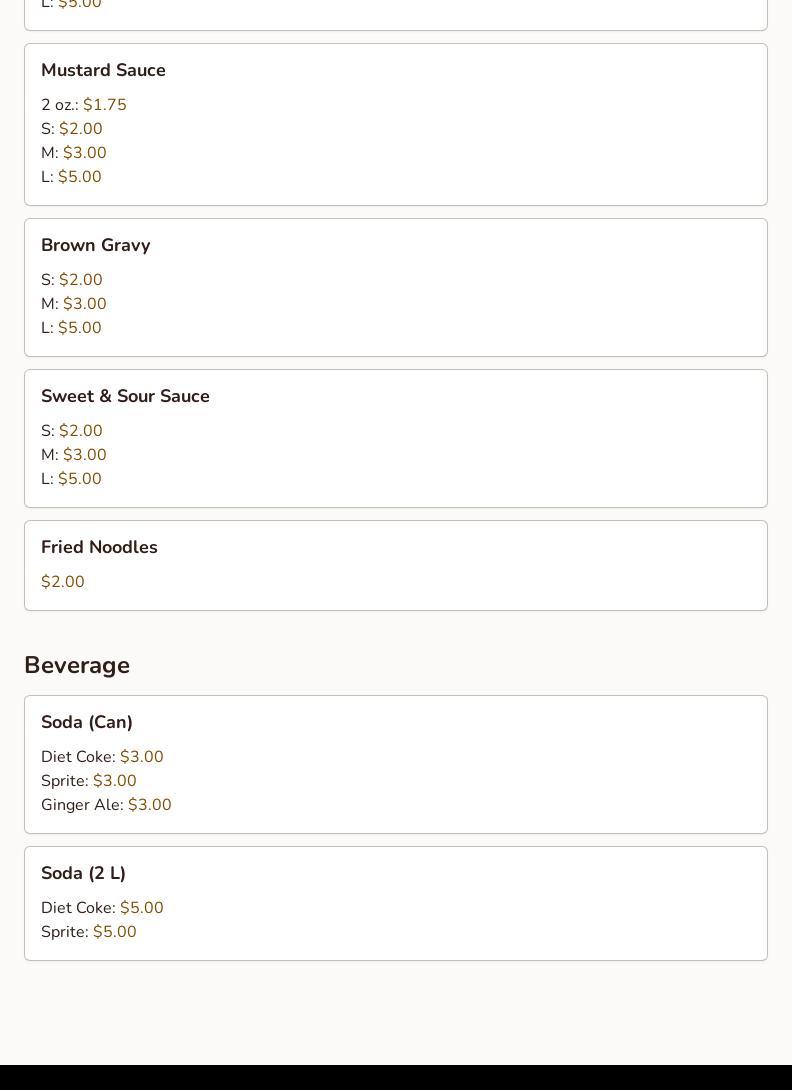The height and width of the screenshot is (1090, 792).
Task: Open the Brown Gravy item card
Action: (x=396, y=288)
